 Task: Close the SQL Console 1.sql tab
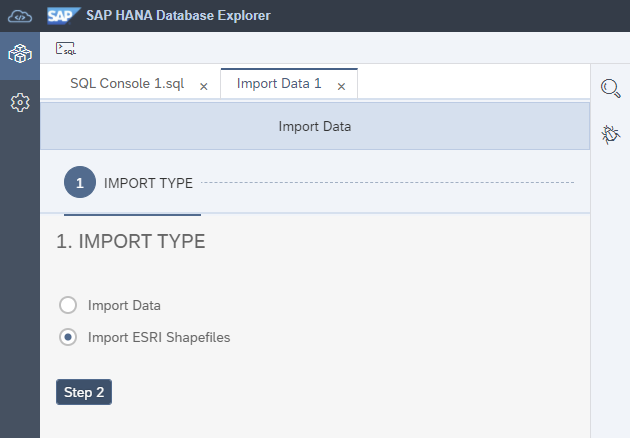204,86
